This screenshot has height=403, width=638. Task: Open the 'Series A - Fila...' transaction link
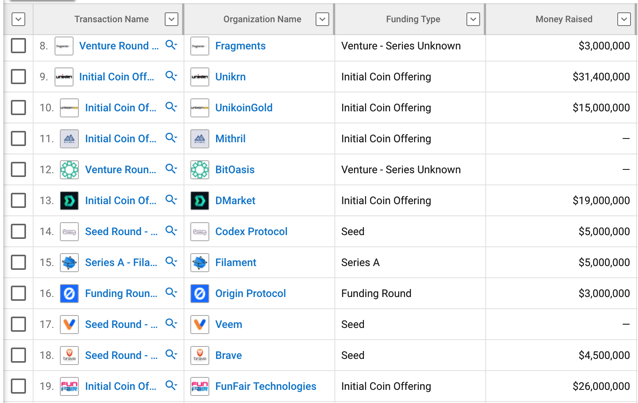coord(121,263)
